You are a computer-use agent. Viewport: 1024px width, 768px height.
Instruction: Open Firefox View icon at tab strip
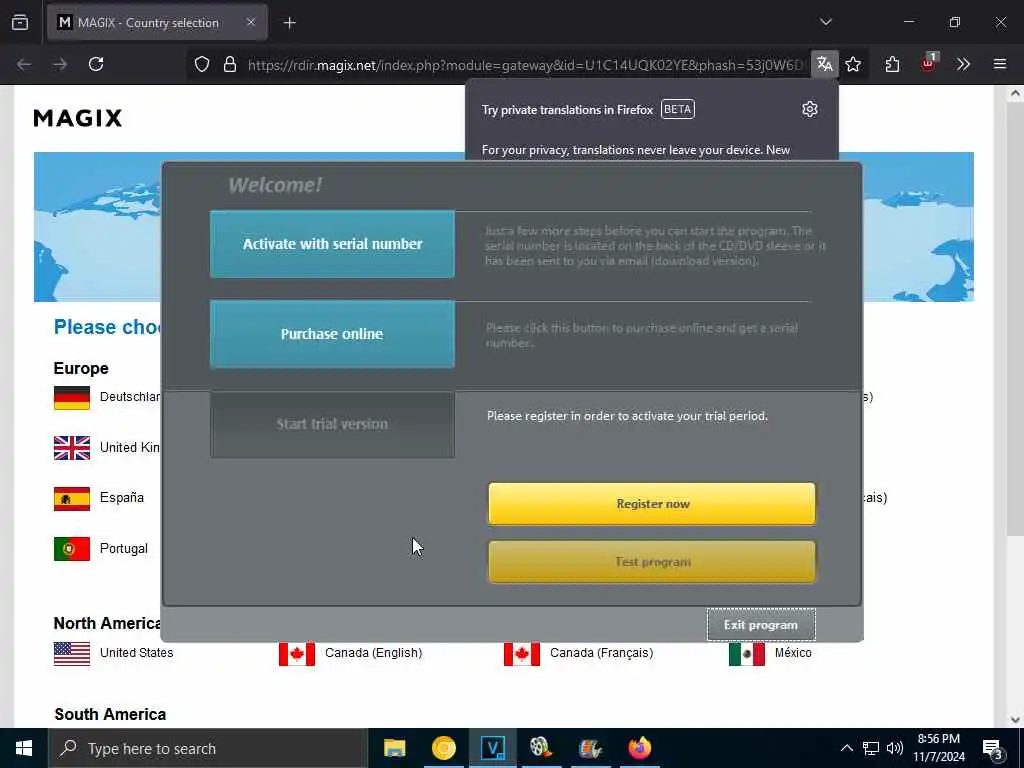click(x=20, y=23)
